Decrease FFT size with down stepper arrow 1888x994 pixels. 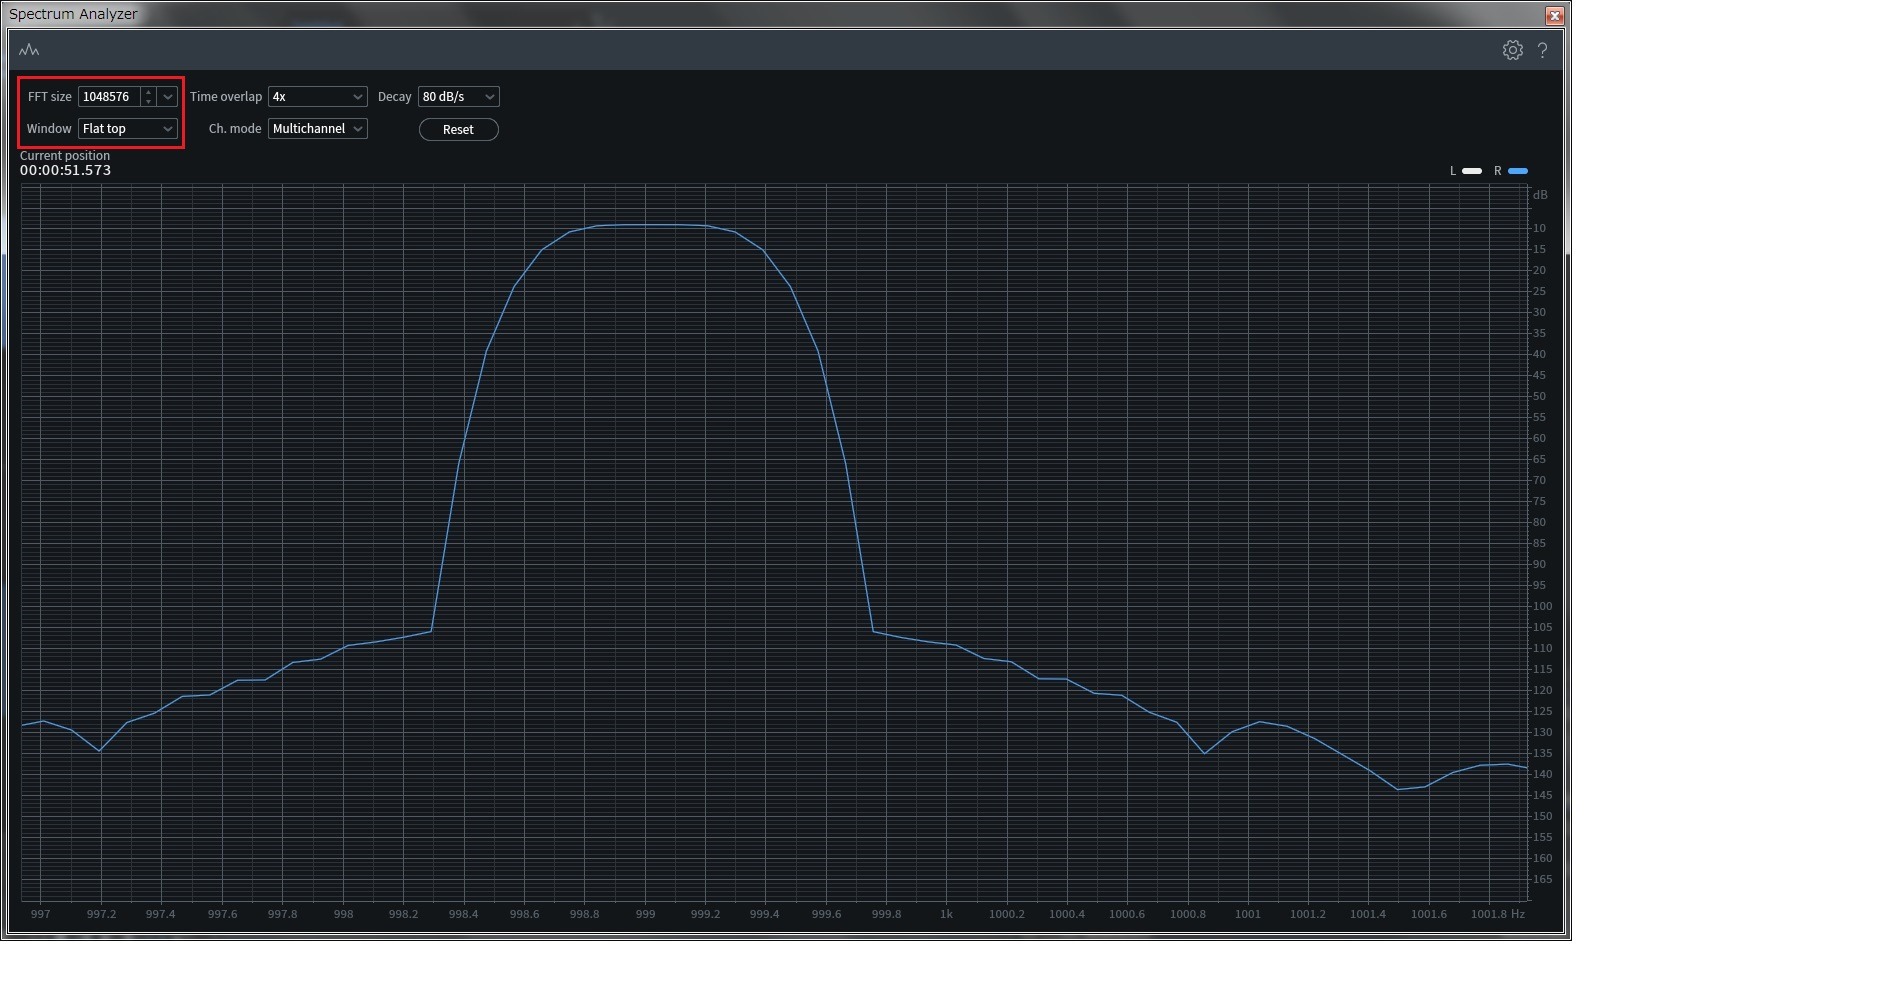pyautogui.click(x=148, y=102)
